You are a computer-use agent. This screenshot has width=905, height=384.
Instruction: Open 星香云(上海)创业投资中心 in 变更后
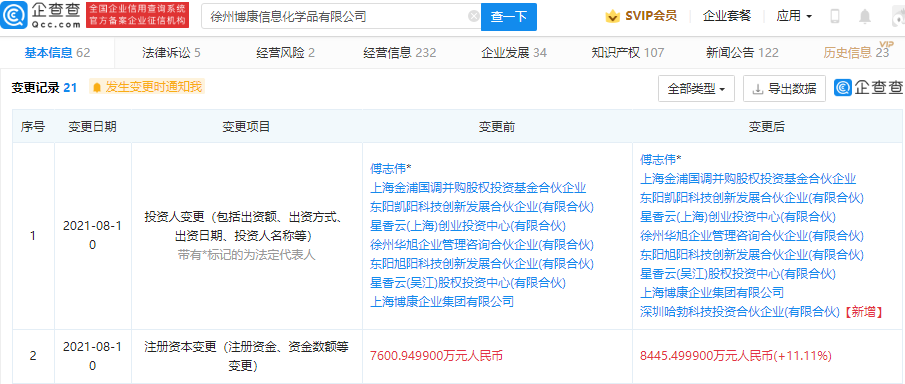(x=738, y=216)
